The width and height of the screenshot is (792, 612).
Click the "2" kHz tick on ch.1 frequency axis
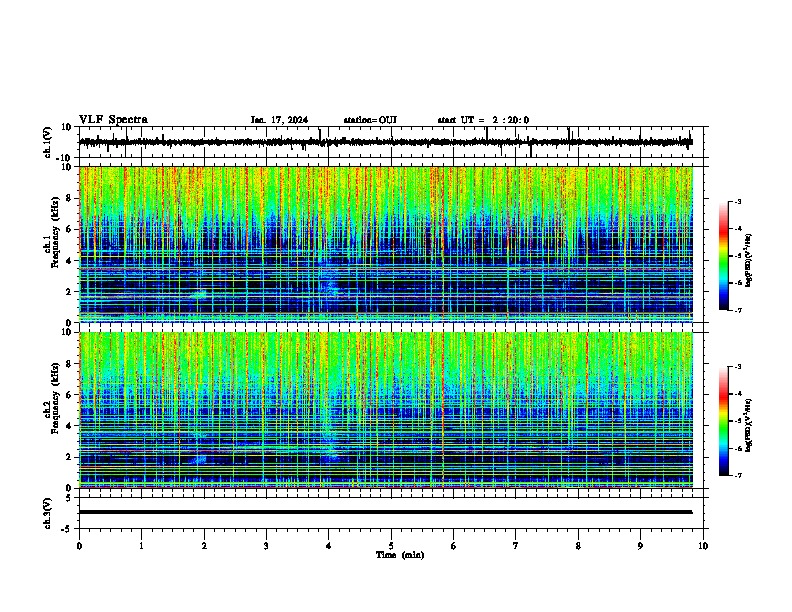click(x=70, y=292)
